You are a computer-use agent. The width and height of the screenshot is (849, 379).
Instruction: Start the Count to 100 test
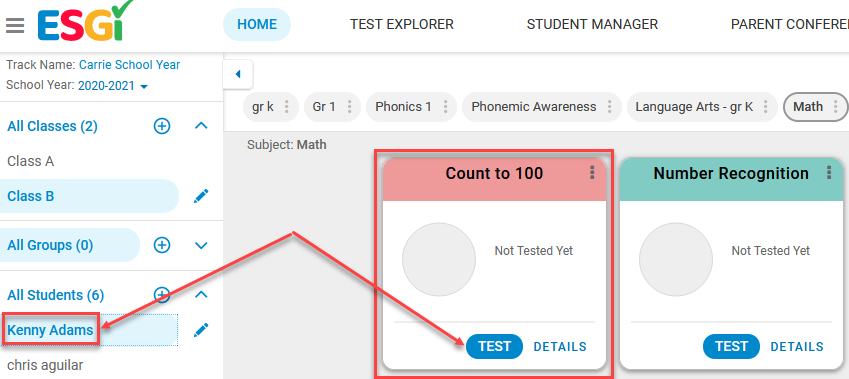pos(494,347)
